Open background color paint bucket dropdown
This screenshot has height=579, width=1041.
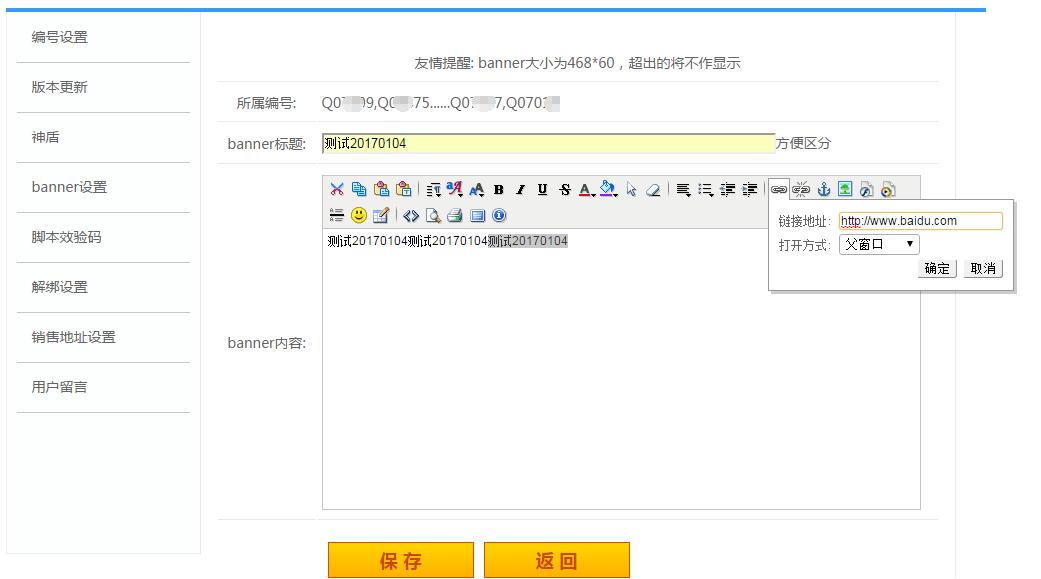pos(608,190)
